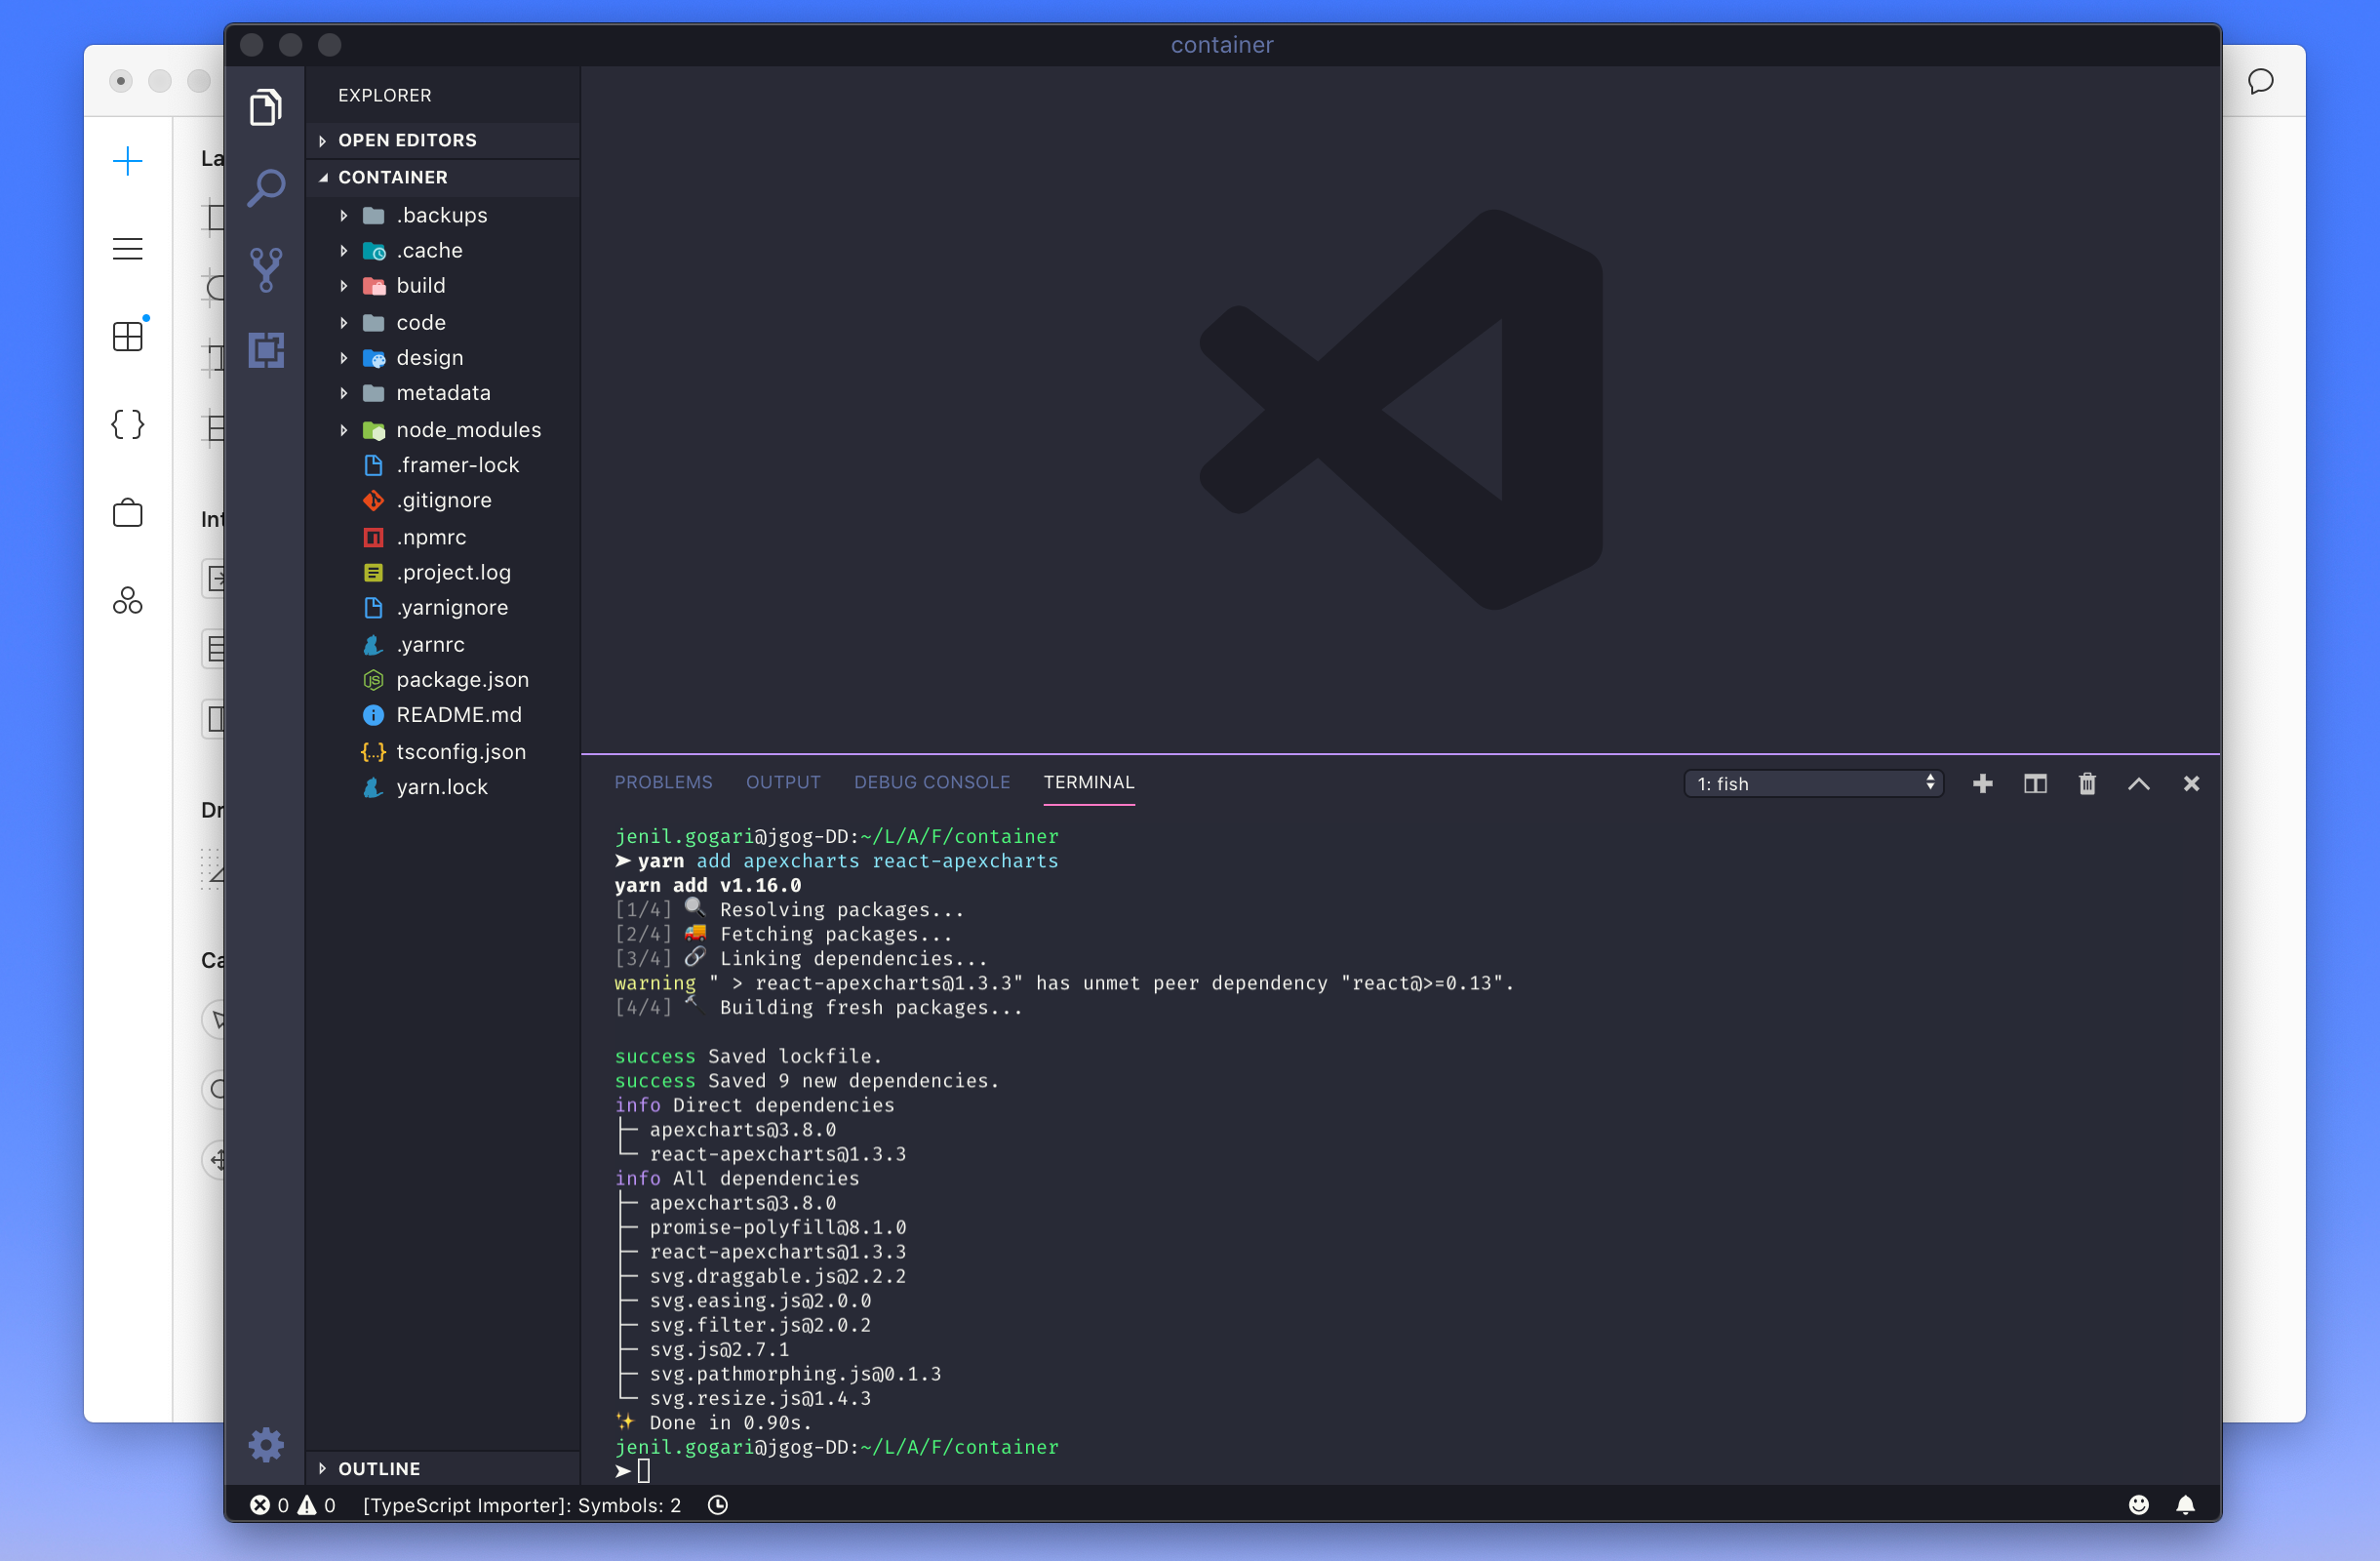Expand the OPEN EDITORS section
This screenshot has width=2380, height=1561.
[443, 140]
